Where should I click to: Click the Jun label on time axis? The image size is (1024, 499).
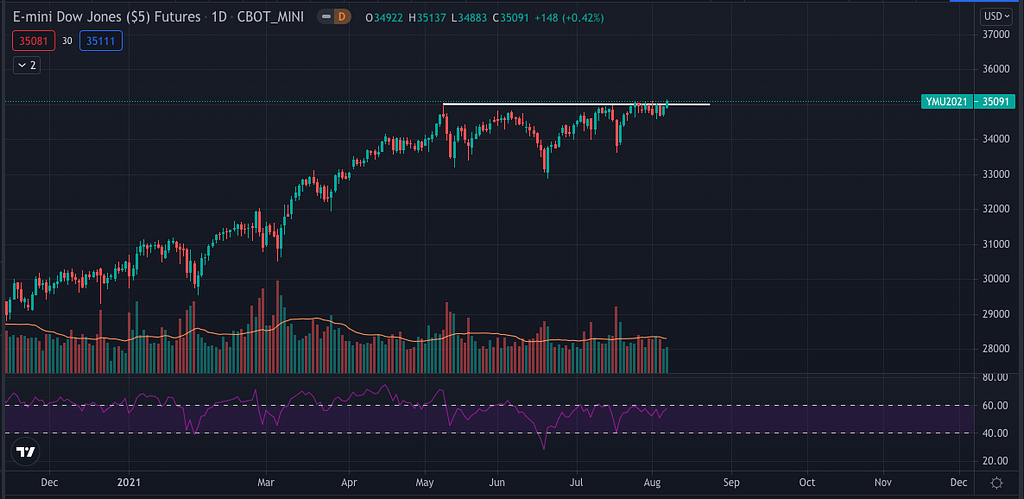click(498, 483)
